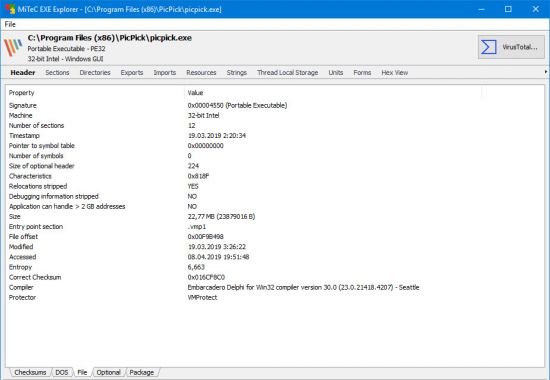
Task: Open the Imports tab
Action: point(165,73)
